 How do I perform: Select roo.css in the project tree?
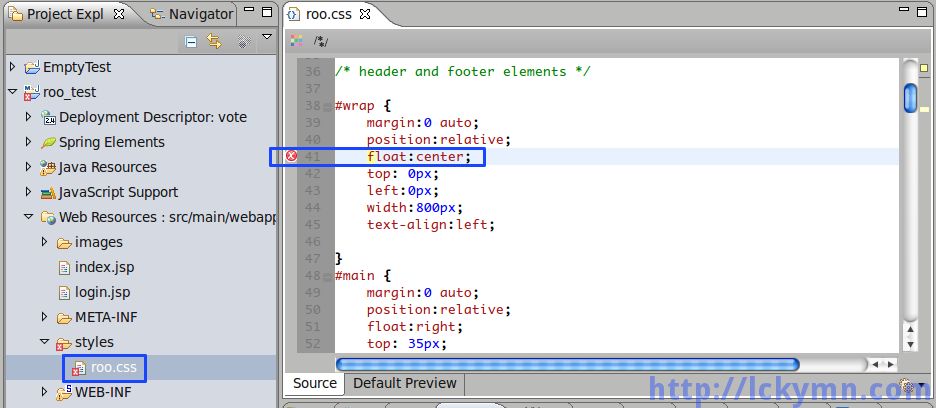(113, 367)
